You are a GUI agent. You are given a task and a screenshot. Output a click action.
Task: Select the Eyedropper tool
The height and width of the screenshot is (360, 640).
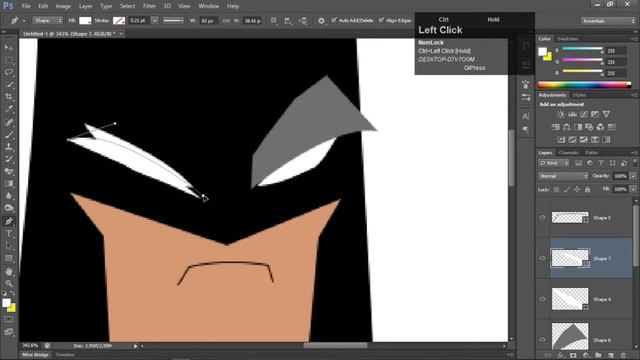click(x=9, y=109)
